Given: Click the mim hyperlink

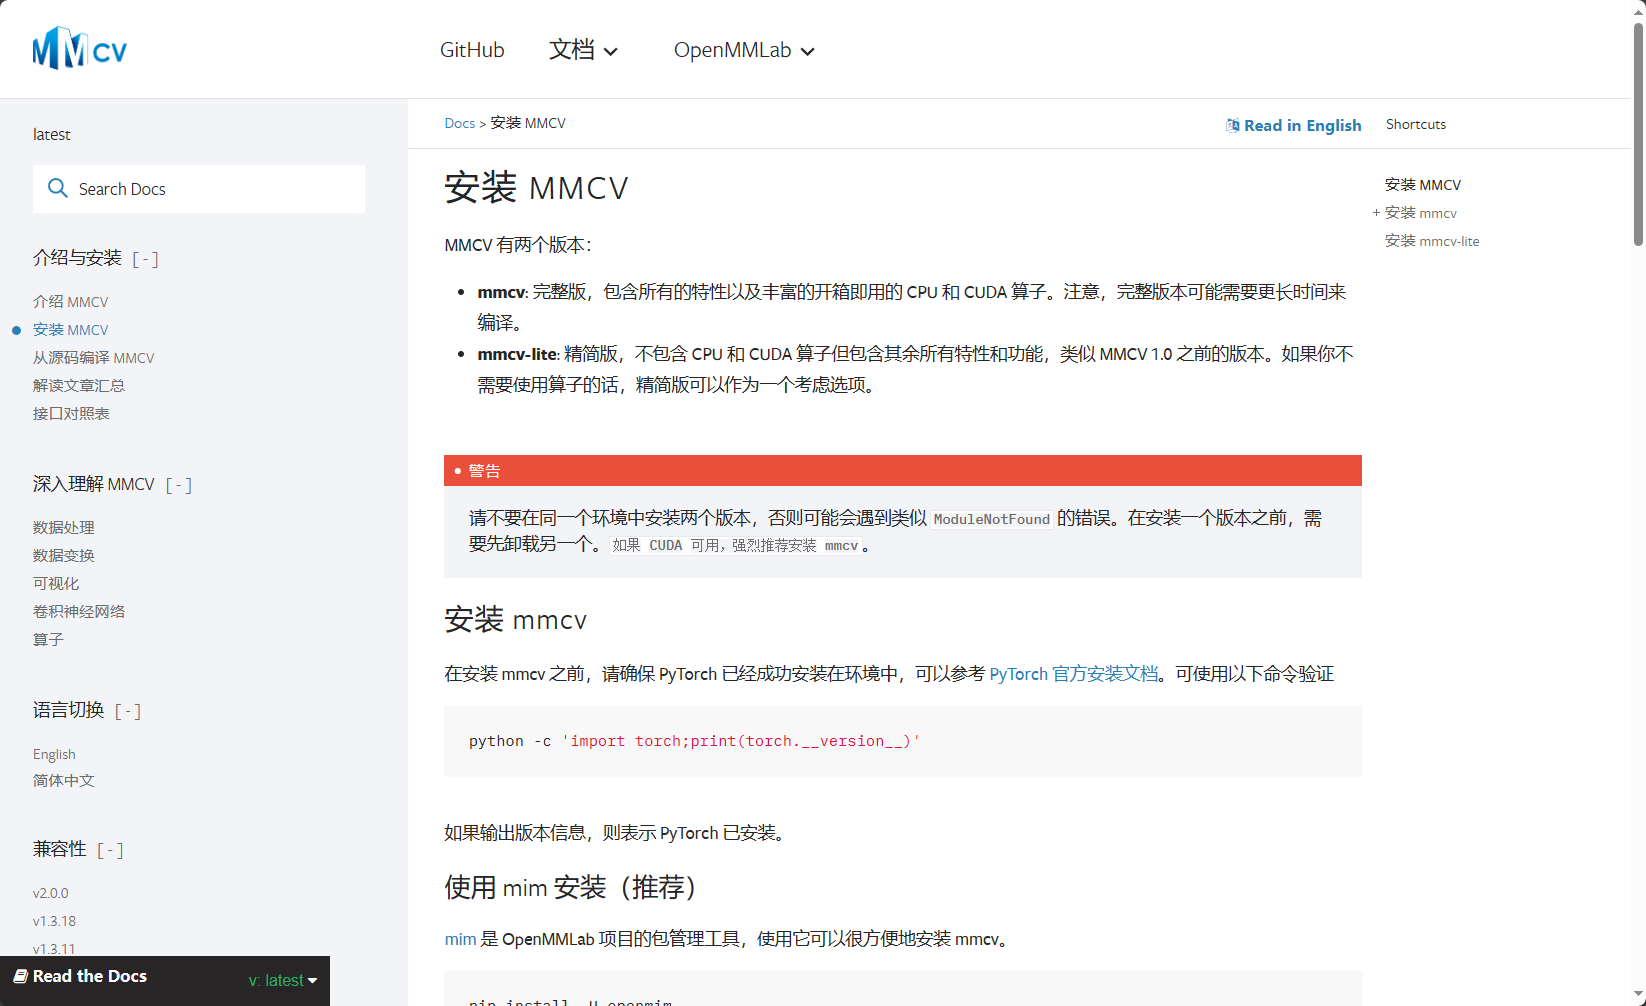Looking at the screenshot, I should [459, 938].
